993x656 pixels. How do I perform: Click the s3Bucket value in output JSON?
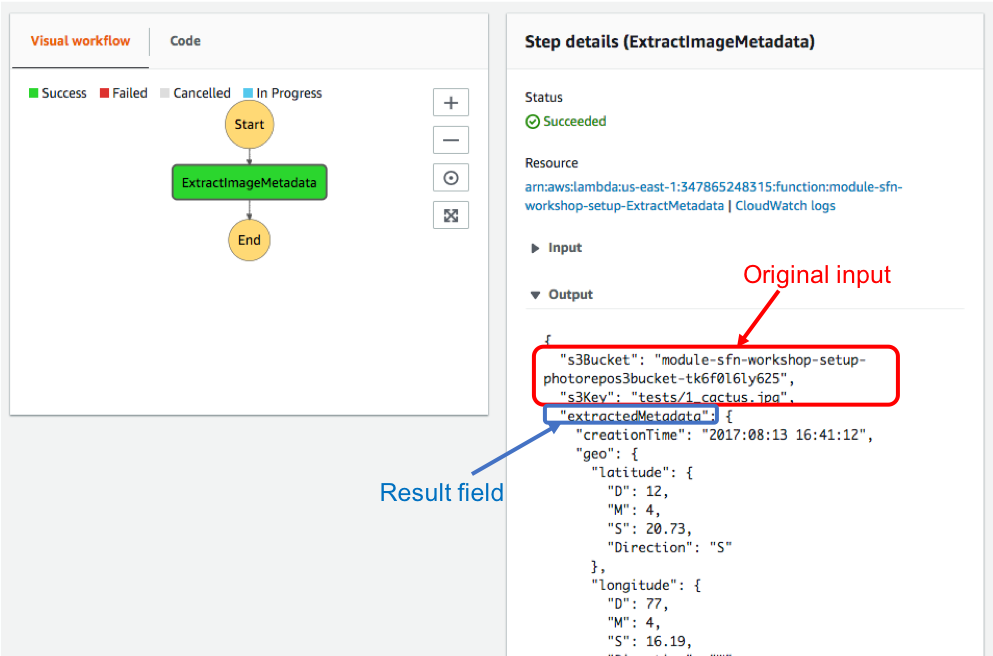click(704, 369)
